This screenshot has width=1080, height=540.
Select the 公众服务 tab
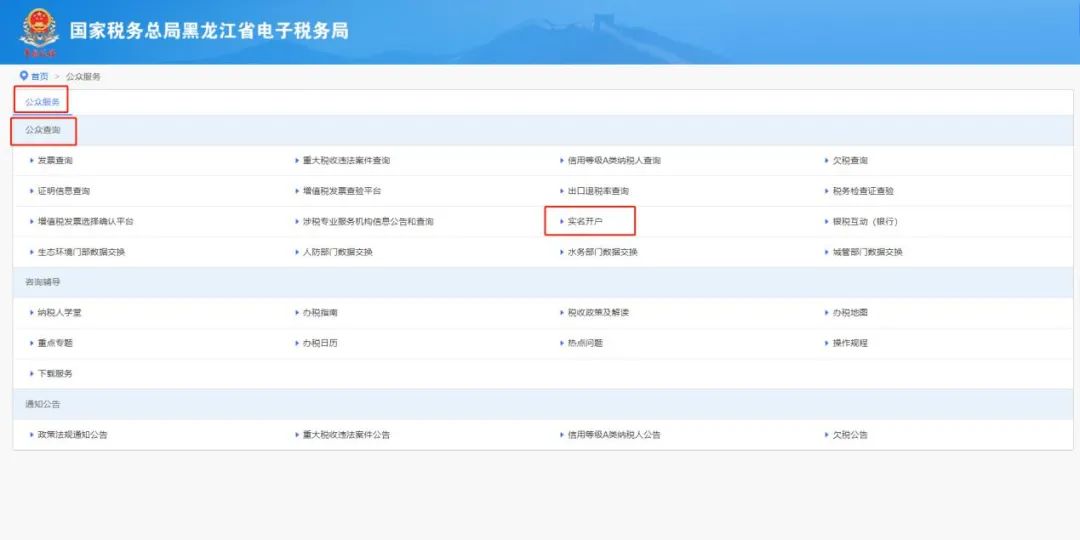click(43, 102)
